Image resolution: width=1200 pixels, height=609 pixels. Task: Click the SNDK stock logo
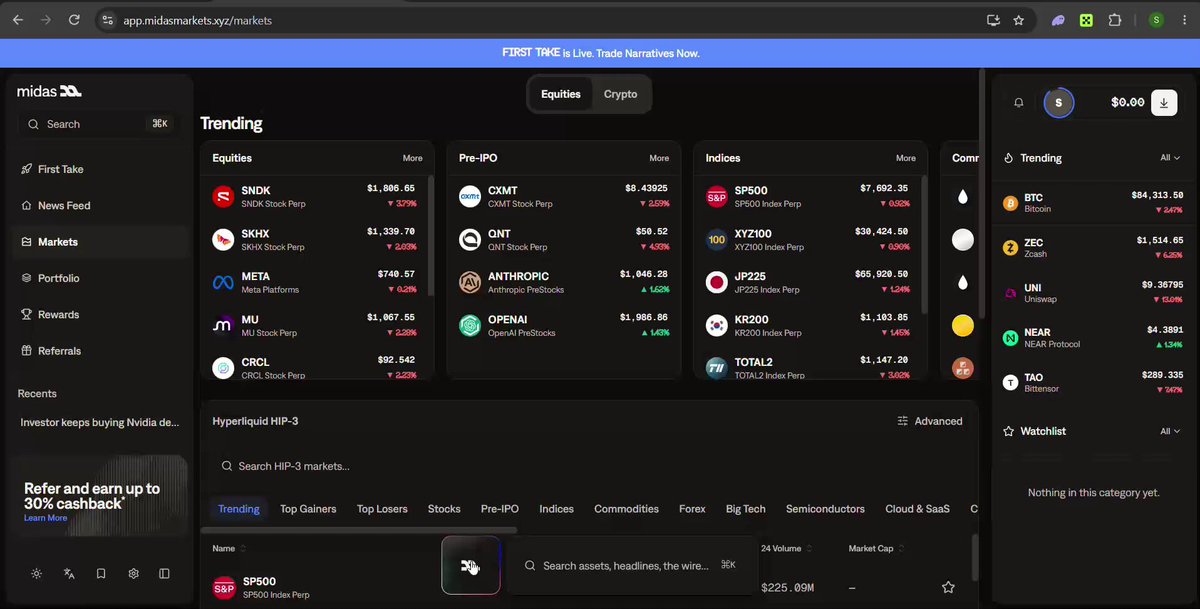[223, 196]
